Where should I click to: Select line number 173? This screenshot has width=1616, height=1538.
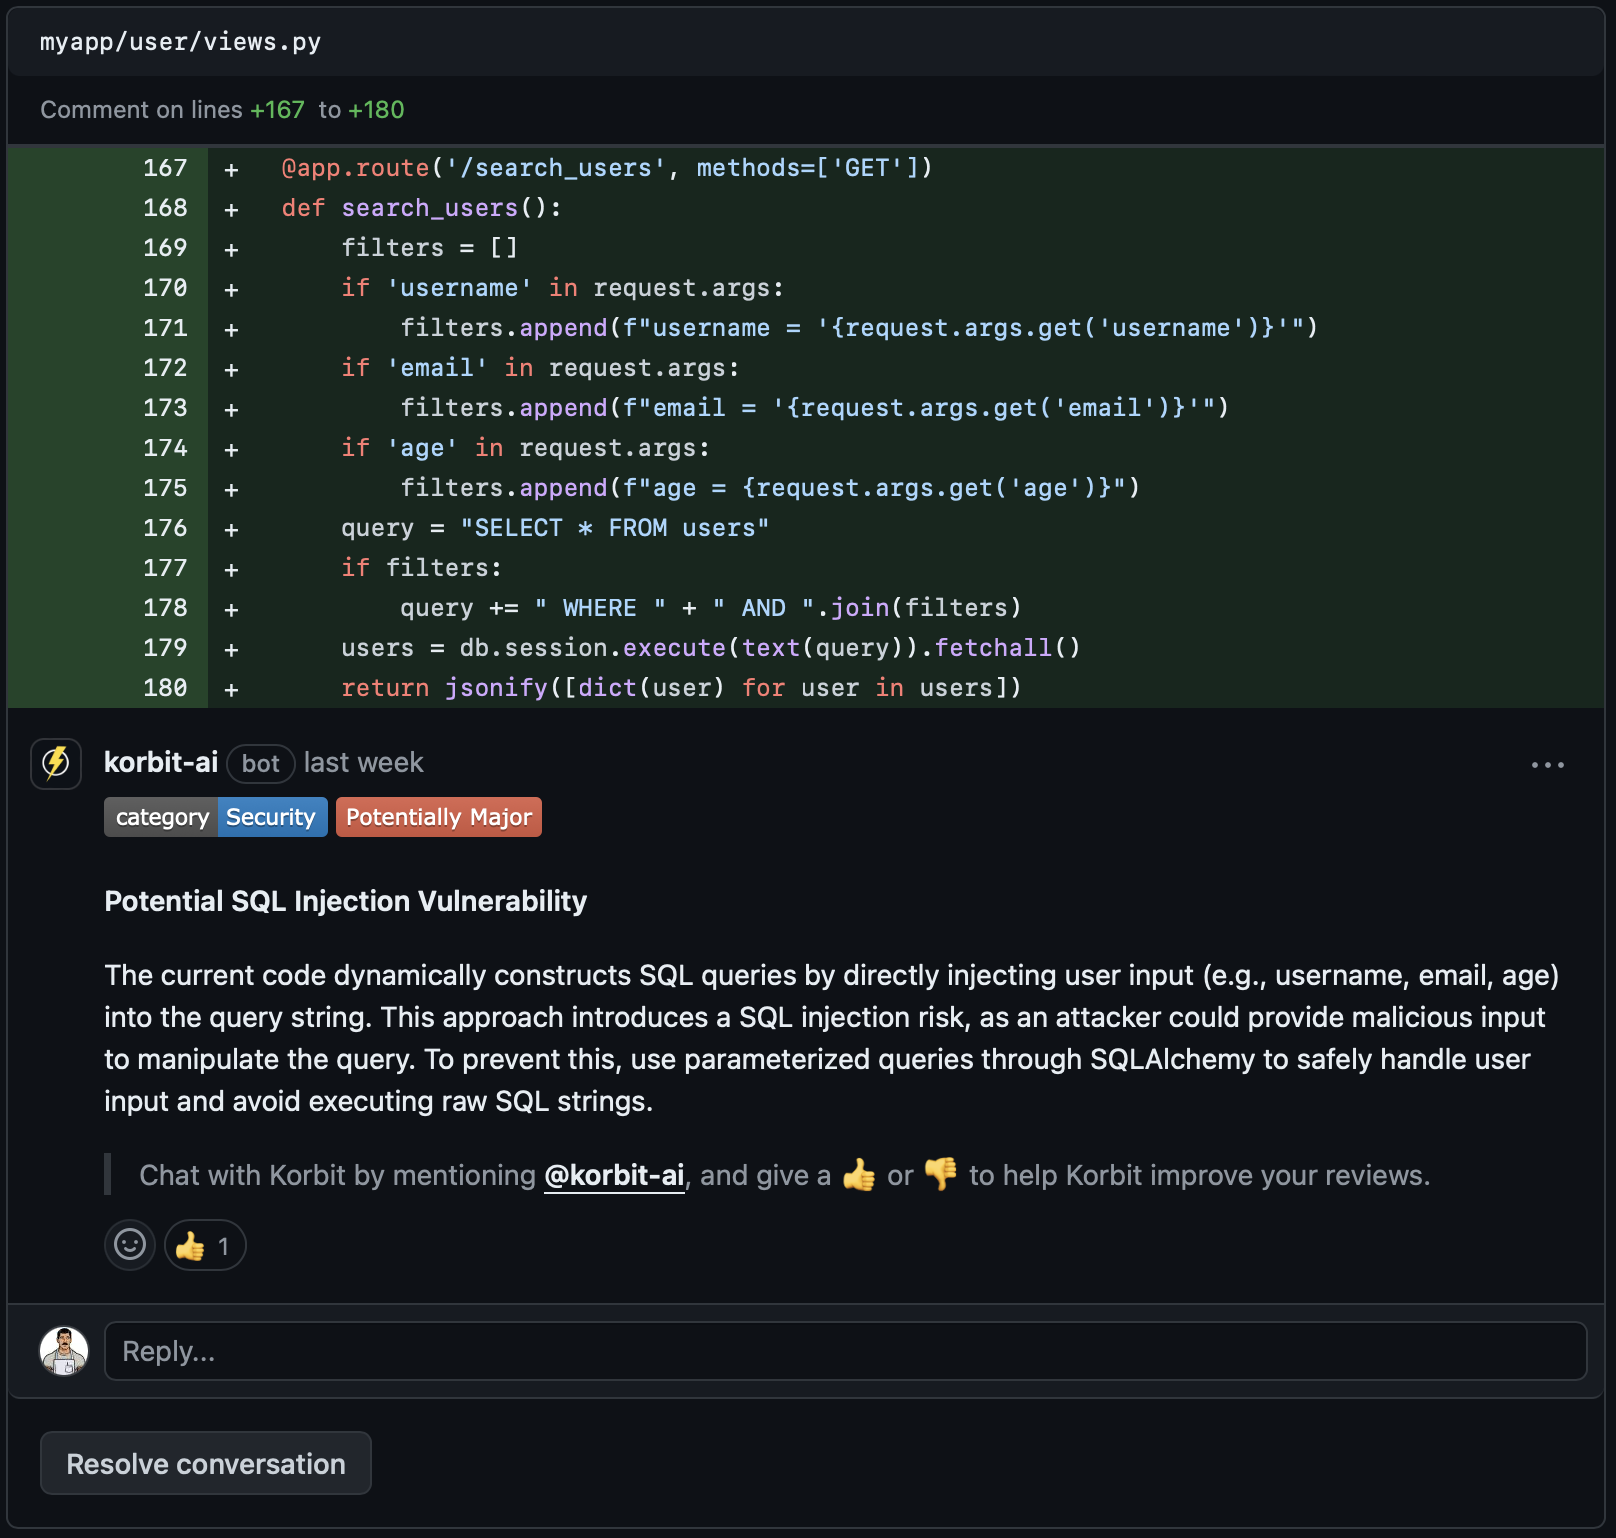(165, 408)
